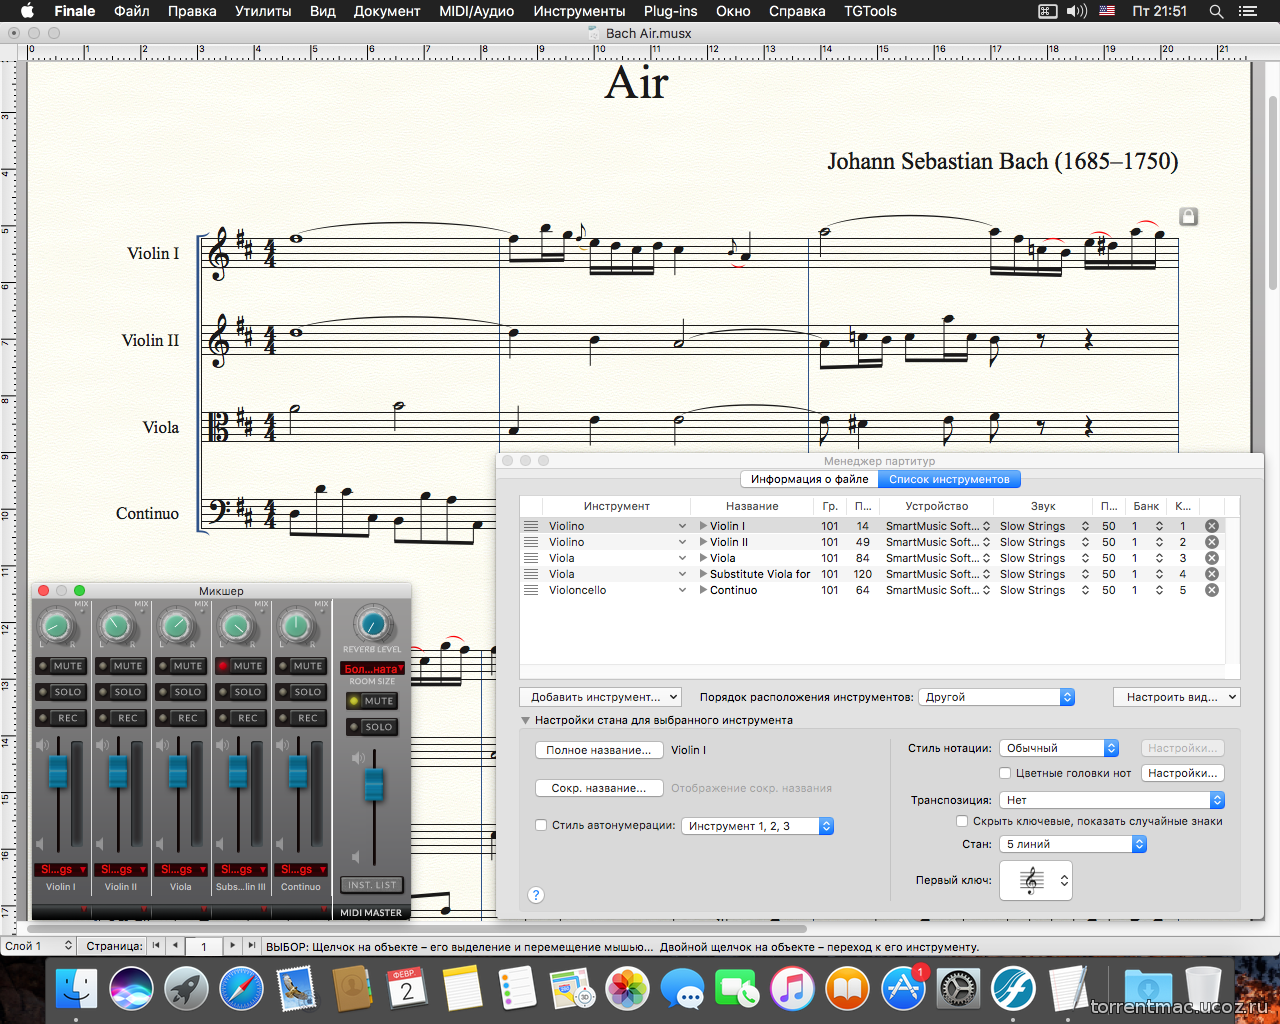Expand the Violin II name row triangle
Image resolution: width=1280 pixels, height=1024 pixels.
click(703, 542)
